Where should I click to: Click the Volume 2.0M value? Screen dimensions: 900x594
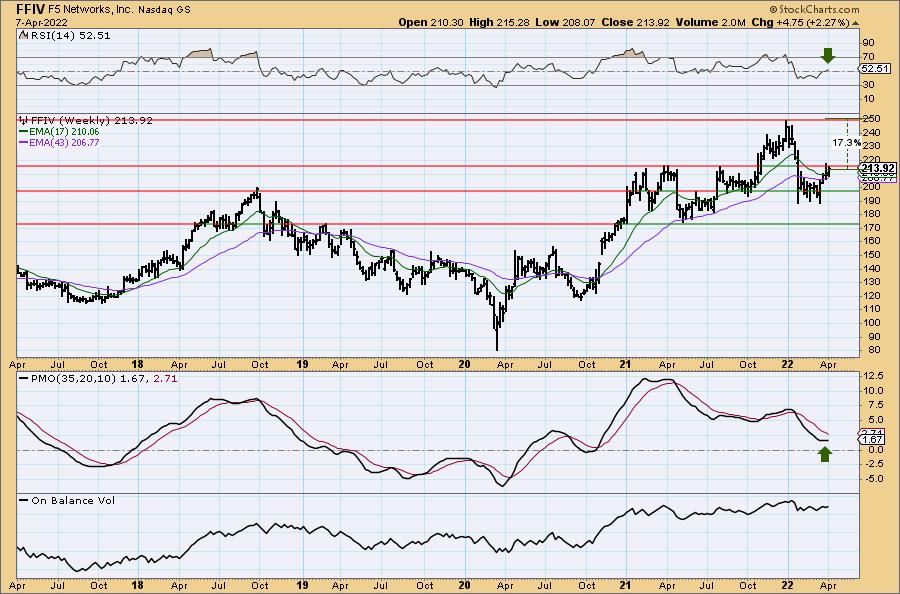[710, 22]
